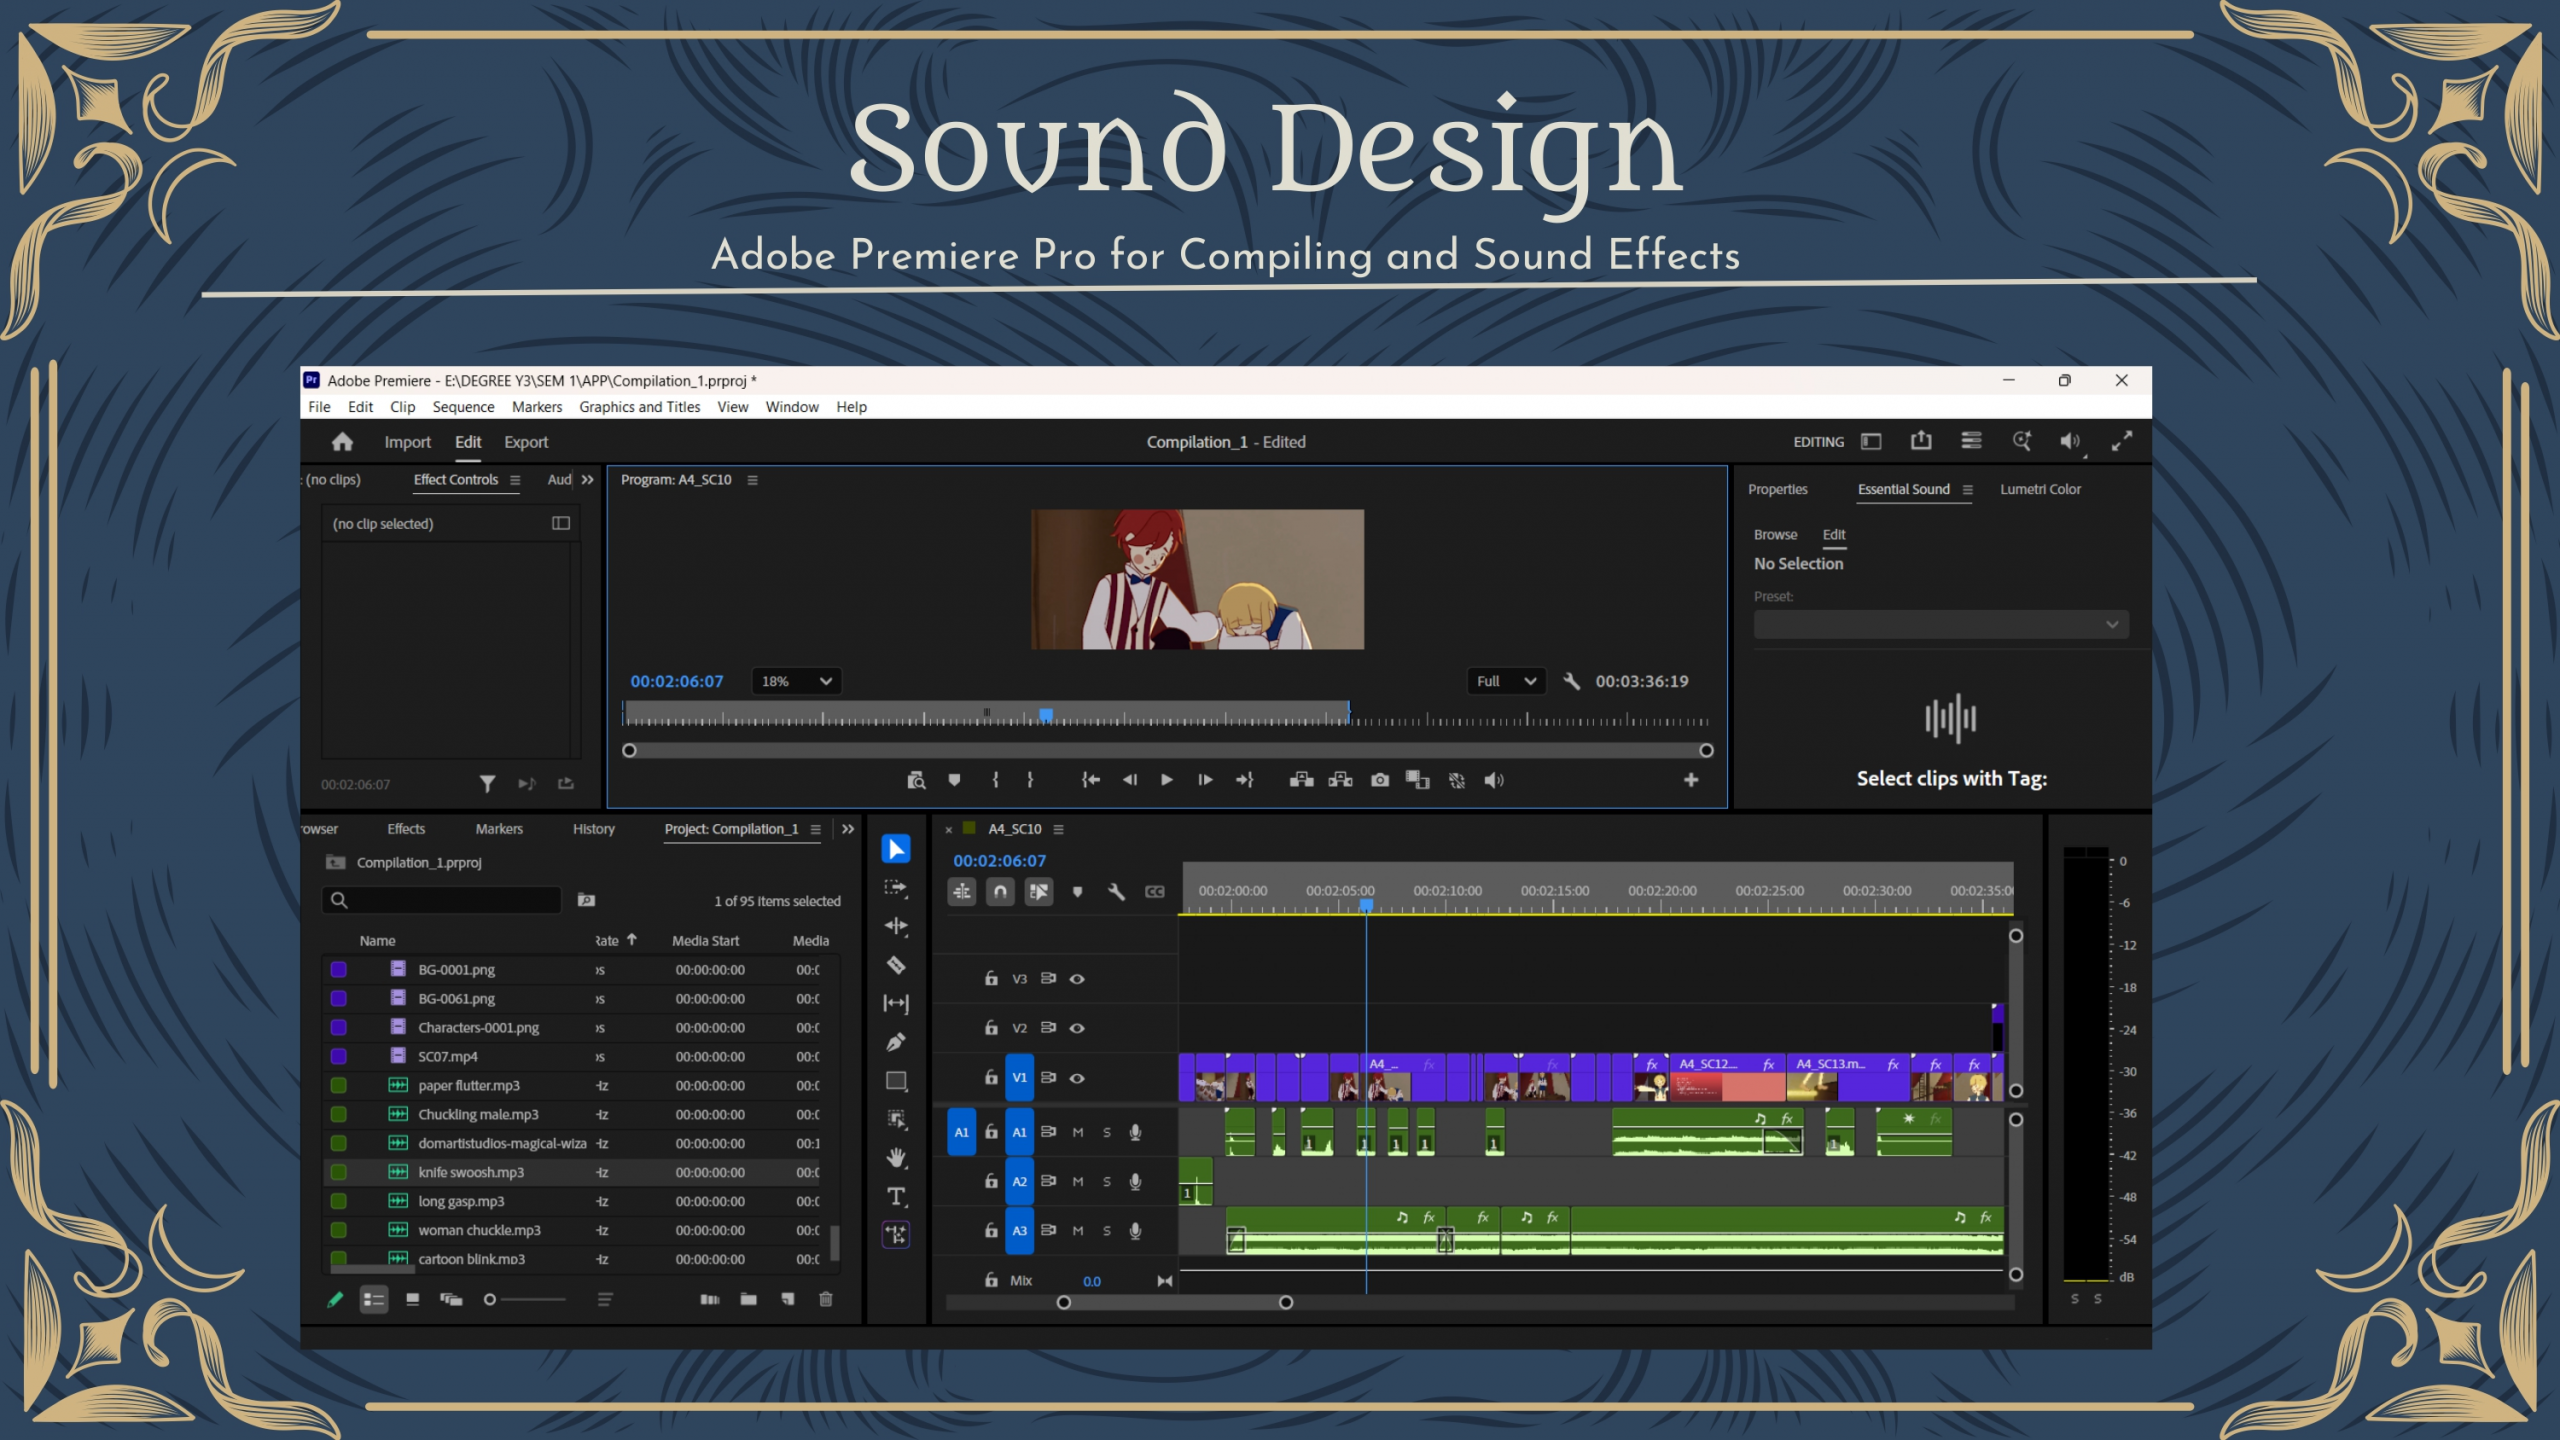
Task: Click the Find bin search icon
Action: 586,901
